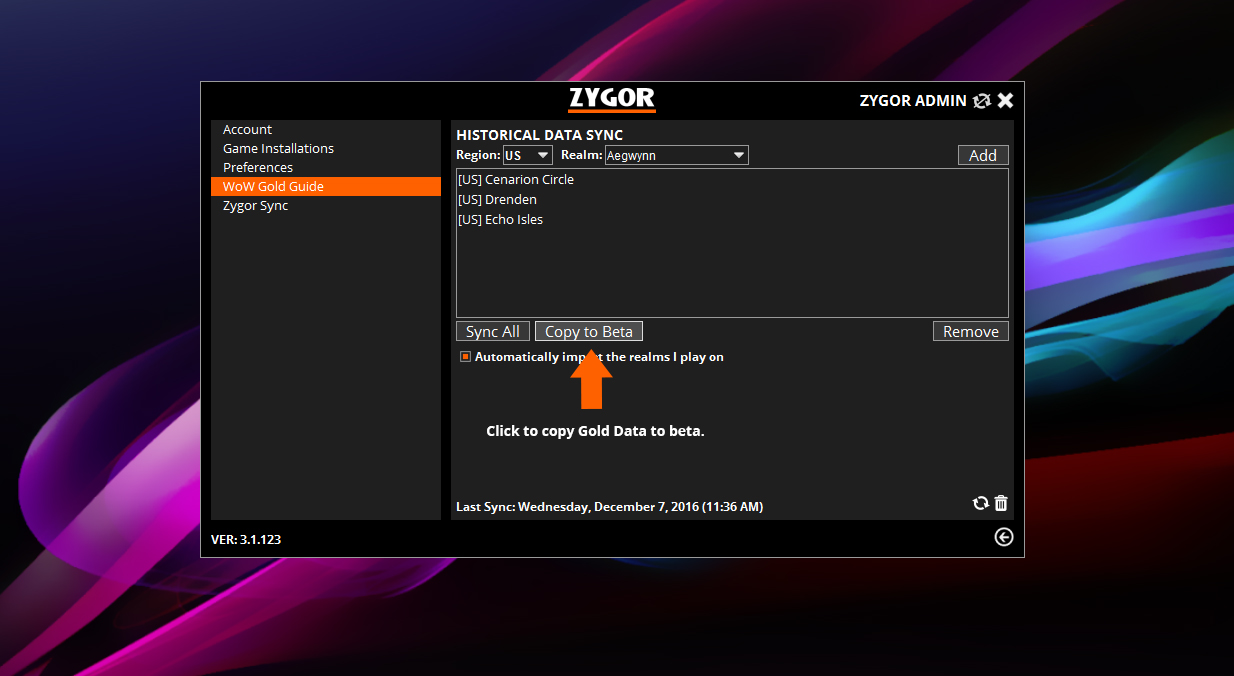Image resolution: width=1234 pixels, height=676 pixels.
Task: Click Sync All button
Action: click(493, 332)
